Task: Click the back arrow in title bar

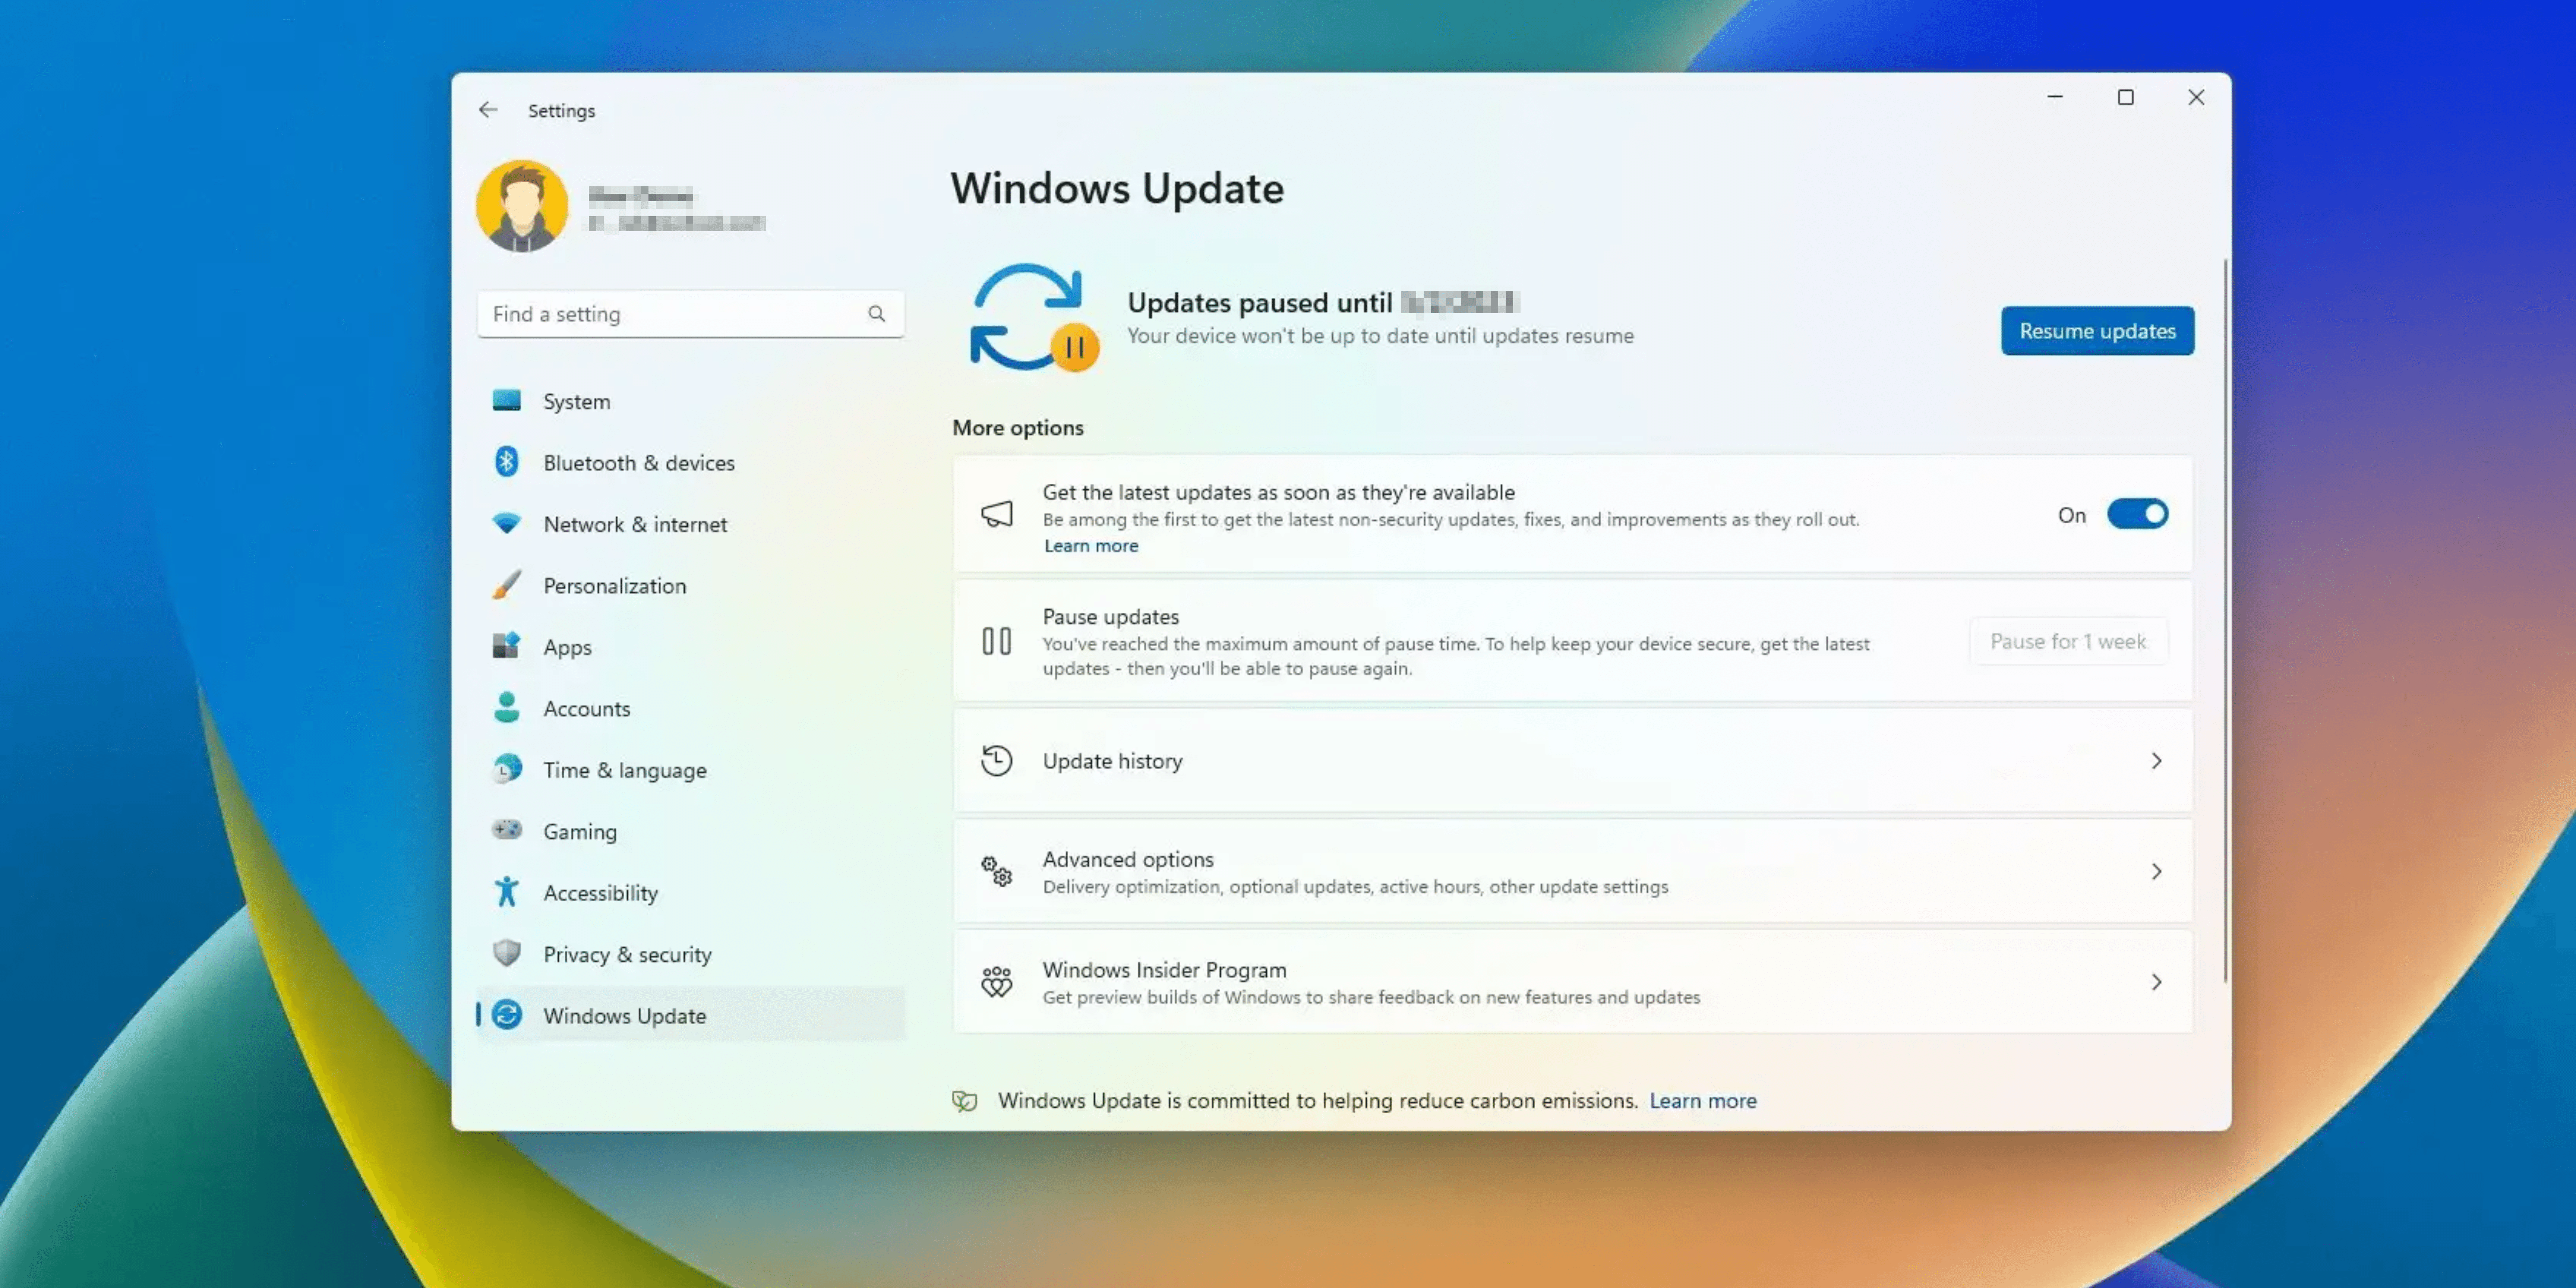Action: coord(488,110)
